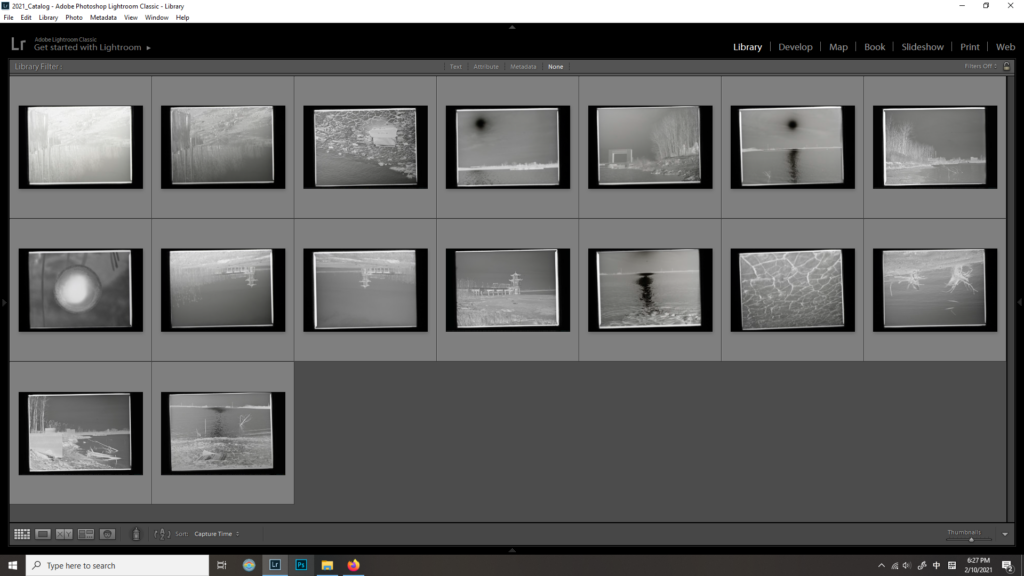Open the View menu
Image resolution: width=1024 pixels, height=576 pixels.
[x=131, y=18]
